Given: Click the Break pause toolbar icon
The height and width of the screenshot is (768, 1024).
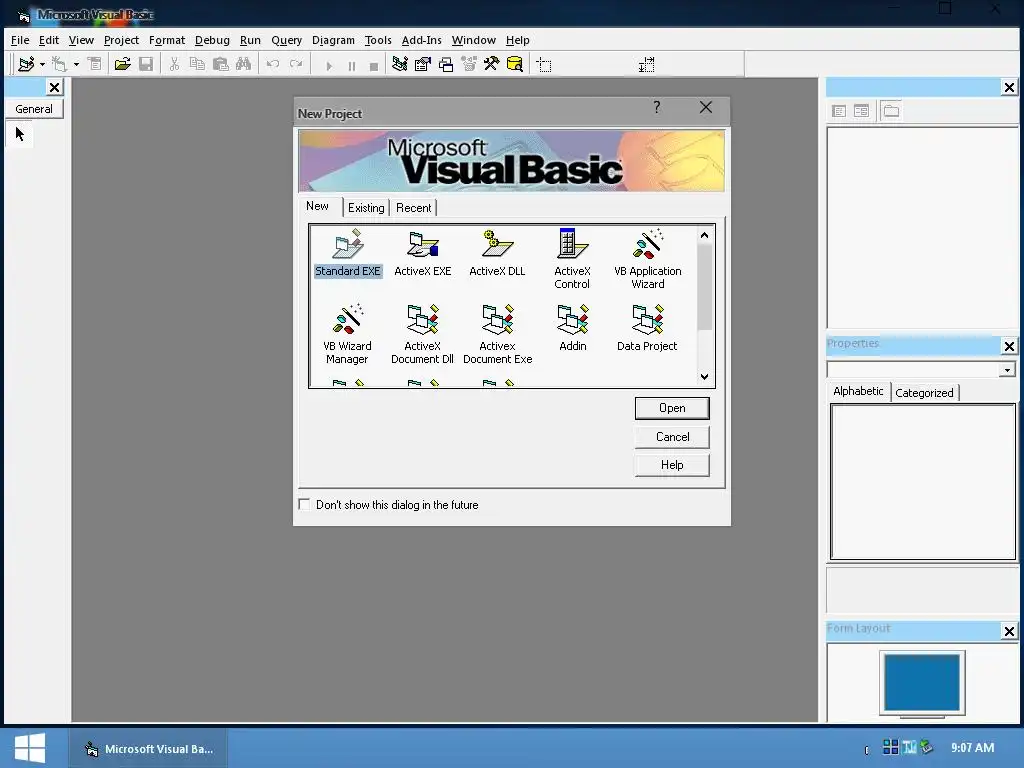Looking at the screenshot, I should [352, 65].
